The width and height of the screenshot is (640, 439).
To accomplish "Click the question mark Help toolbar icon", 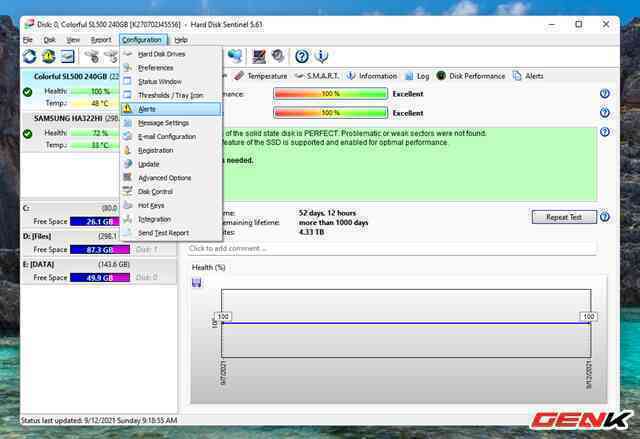I will coord(302,56).
